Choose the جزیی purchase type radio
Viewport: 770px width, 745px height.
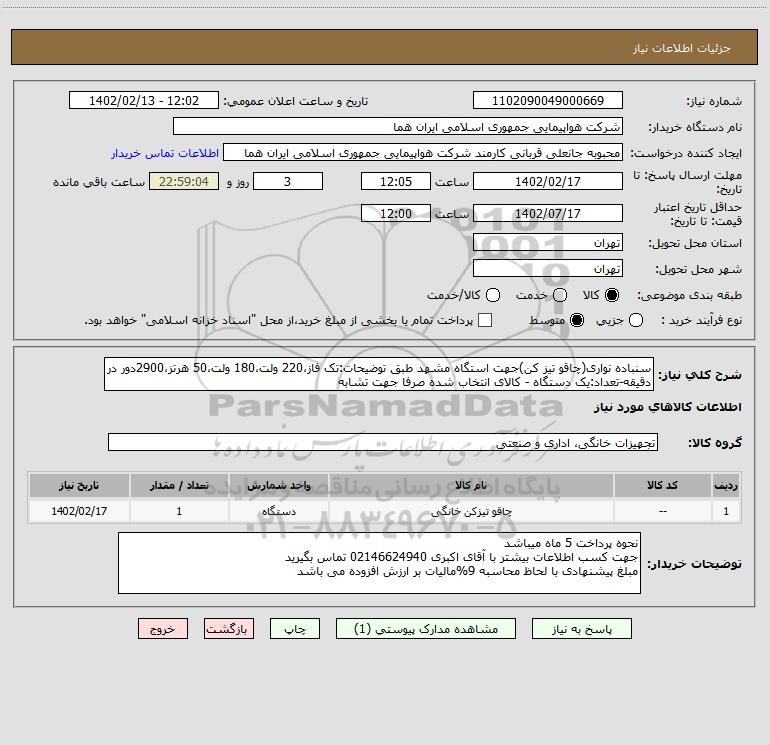click(x=635, y=320)
